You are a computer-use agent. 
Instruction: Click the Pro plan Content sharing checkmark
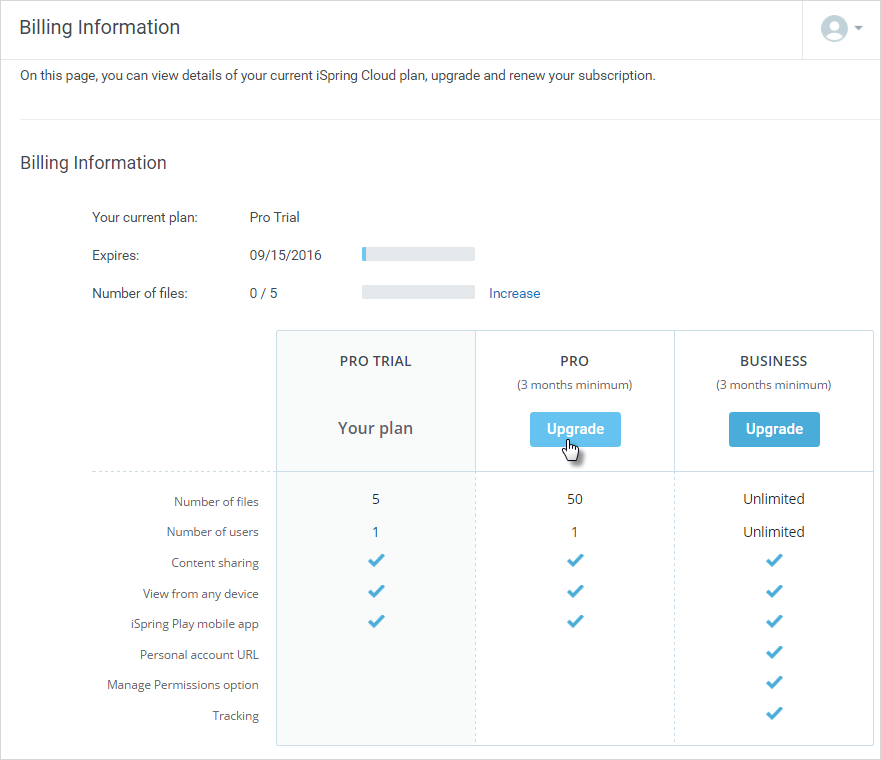tap(574, 560)
